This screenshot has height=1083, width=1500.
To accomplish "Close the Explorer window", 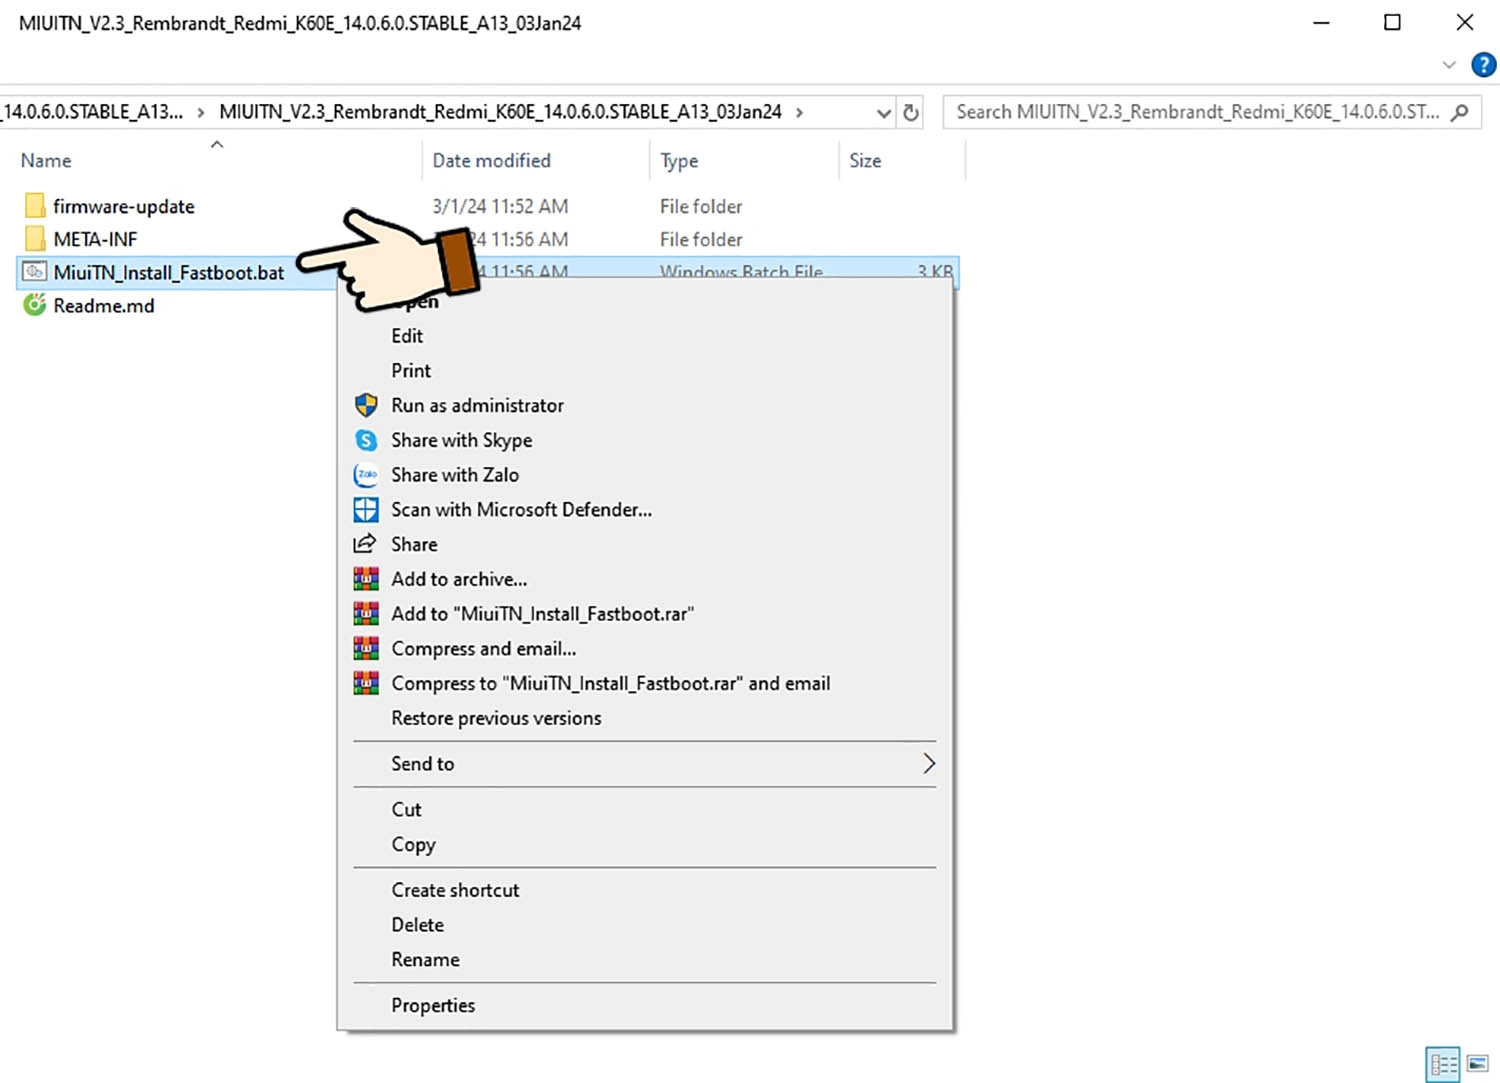I will [1464, 22].
